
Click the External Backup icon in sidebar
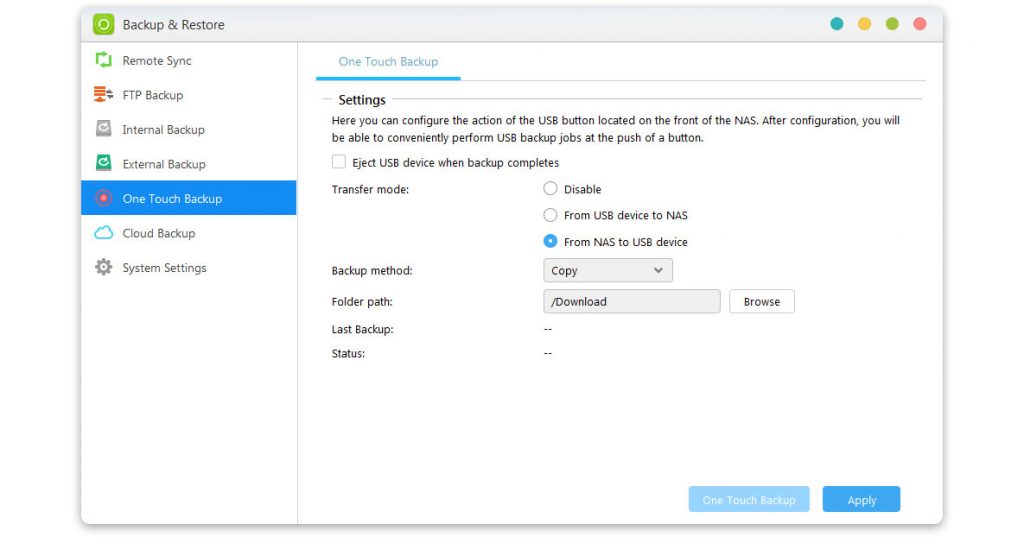[x=103, y=163]
